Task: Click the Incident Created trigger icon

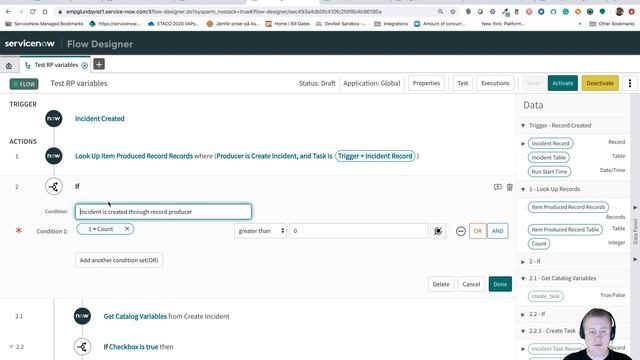Action: pyautogui.click(x=54, y=118)
